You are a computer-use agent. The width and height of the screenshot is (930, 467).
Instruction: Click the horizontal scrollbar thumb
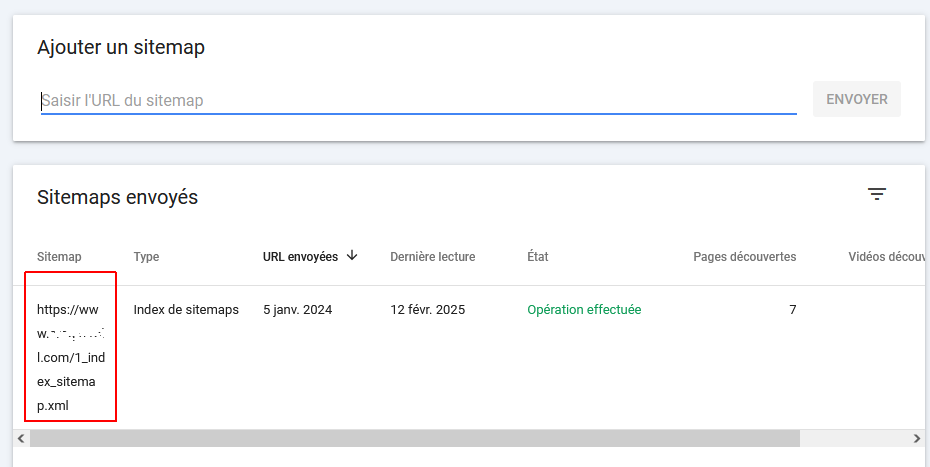415,438
